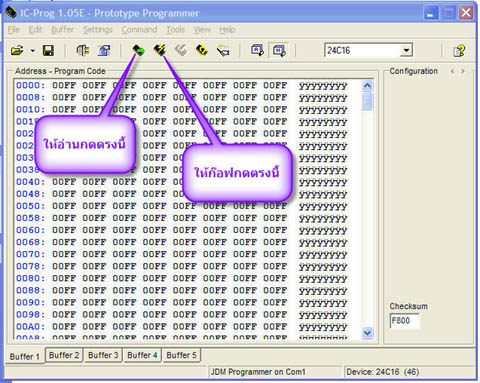This screenshot has height=383, width=480.
Task: Click the scroll down arrow in code view
Action: (x=367, y=333)
